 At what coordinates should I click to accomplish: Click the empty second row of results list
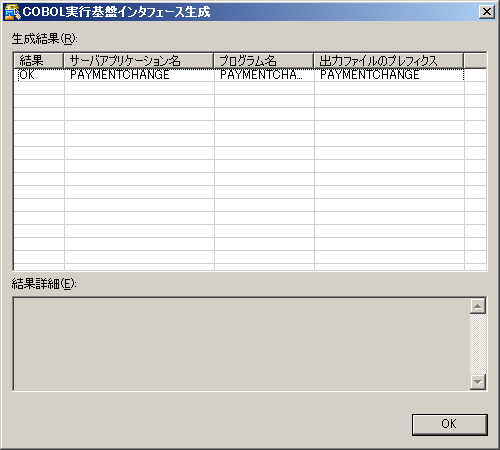(x=250, y=88)
